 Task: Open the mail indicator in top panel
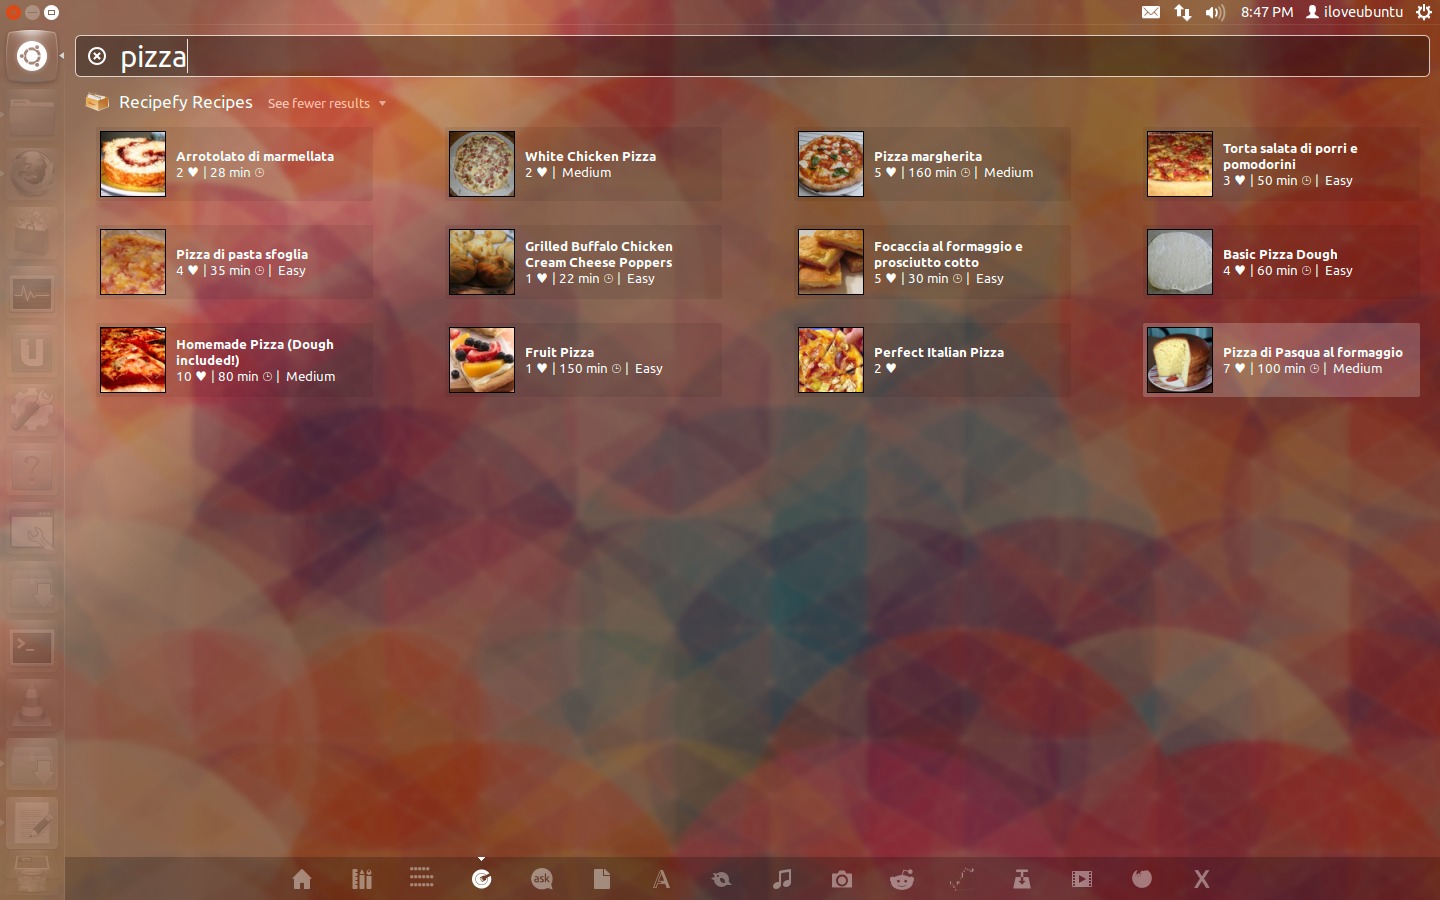(1151, 12)
